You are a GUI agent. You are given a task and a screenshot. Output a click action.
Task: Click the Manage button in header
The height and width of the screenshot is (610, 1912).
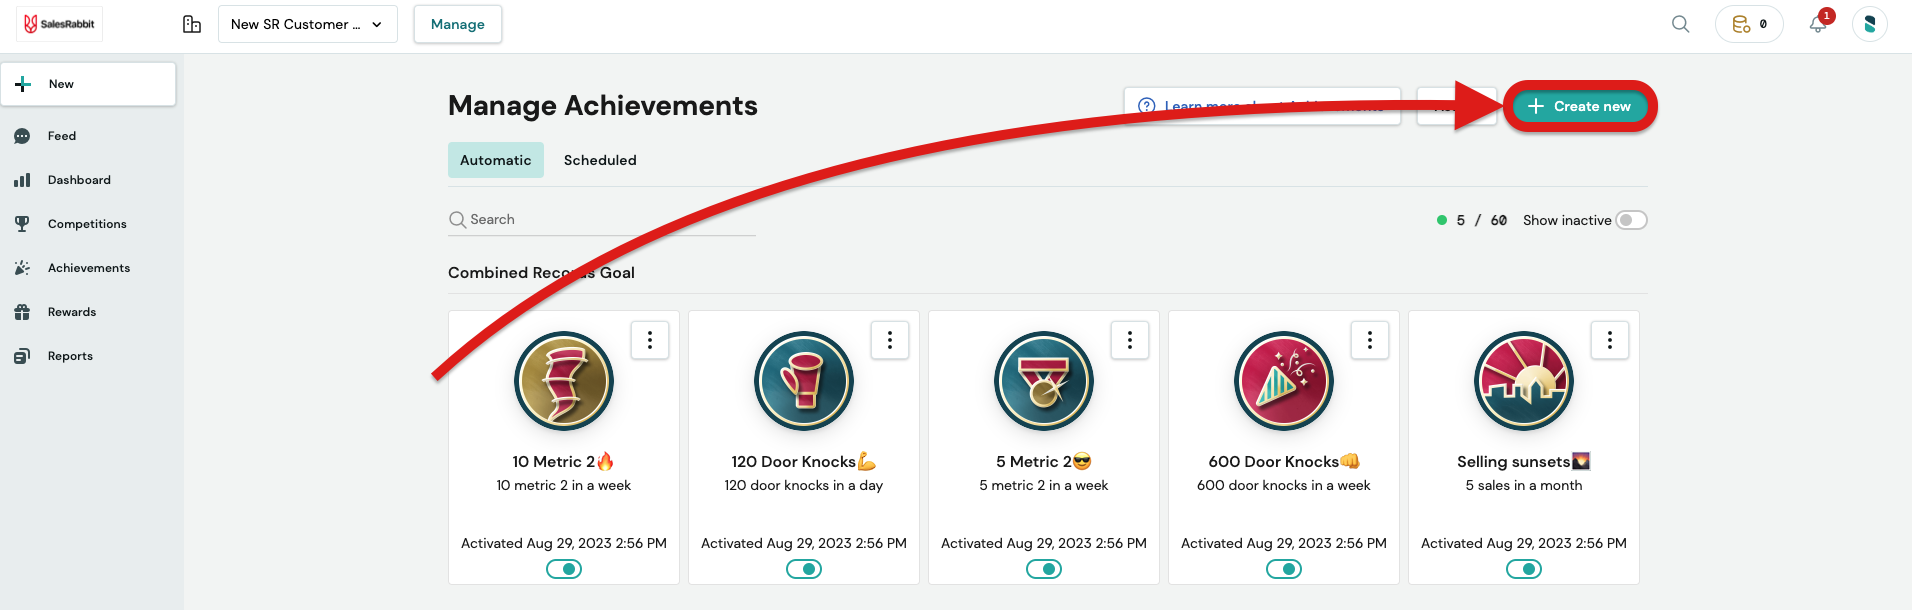[x=457, y=24]
